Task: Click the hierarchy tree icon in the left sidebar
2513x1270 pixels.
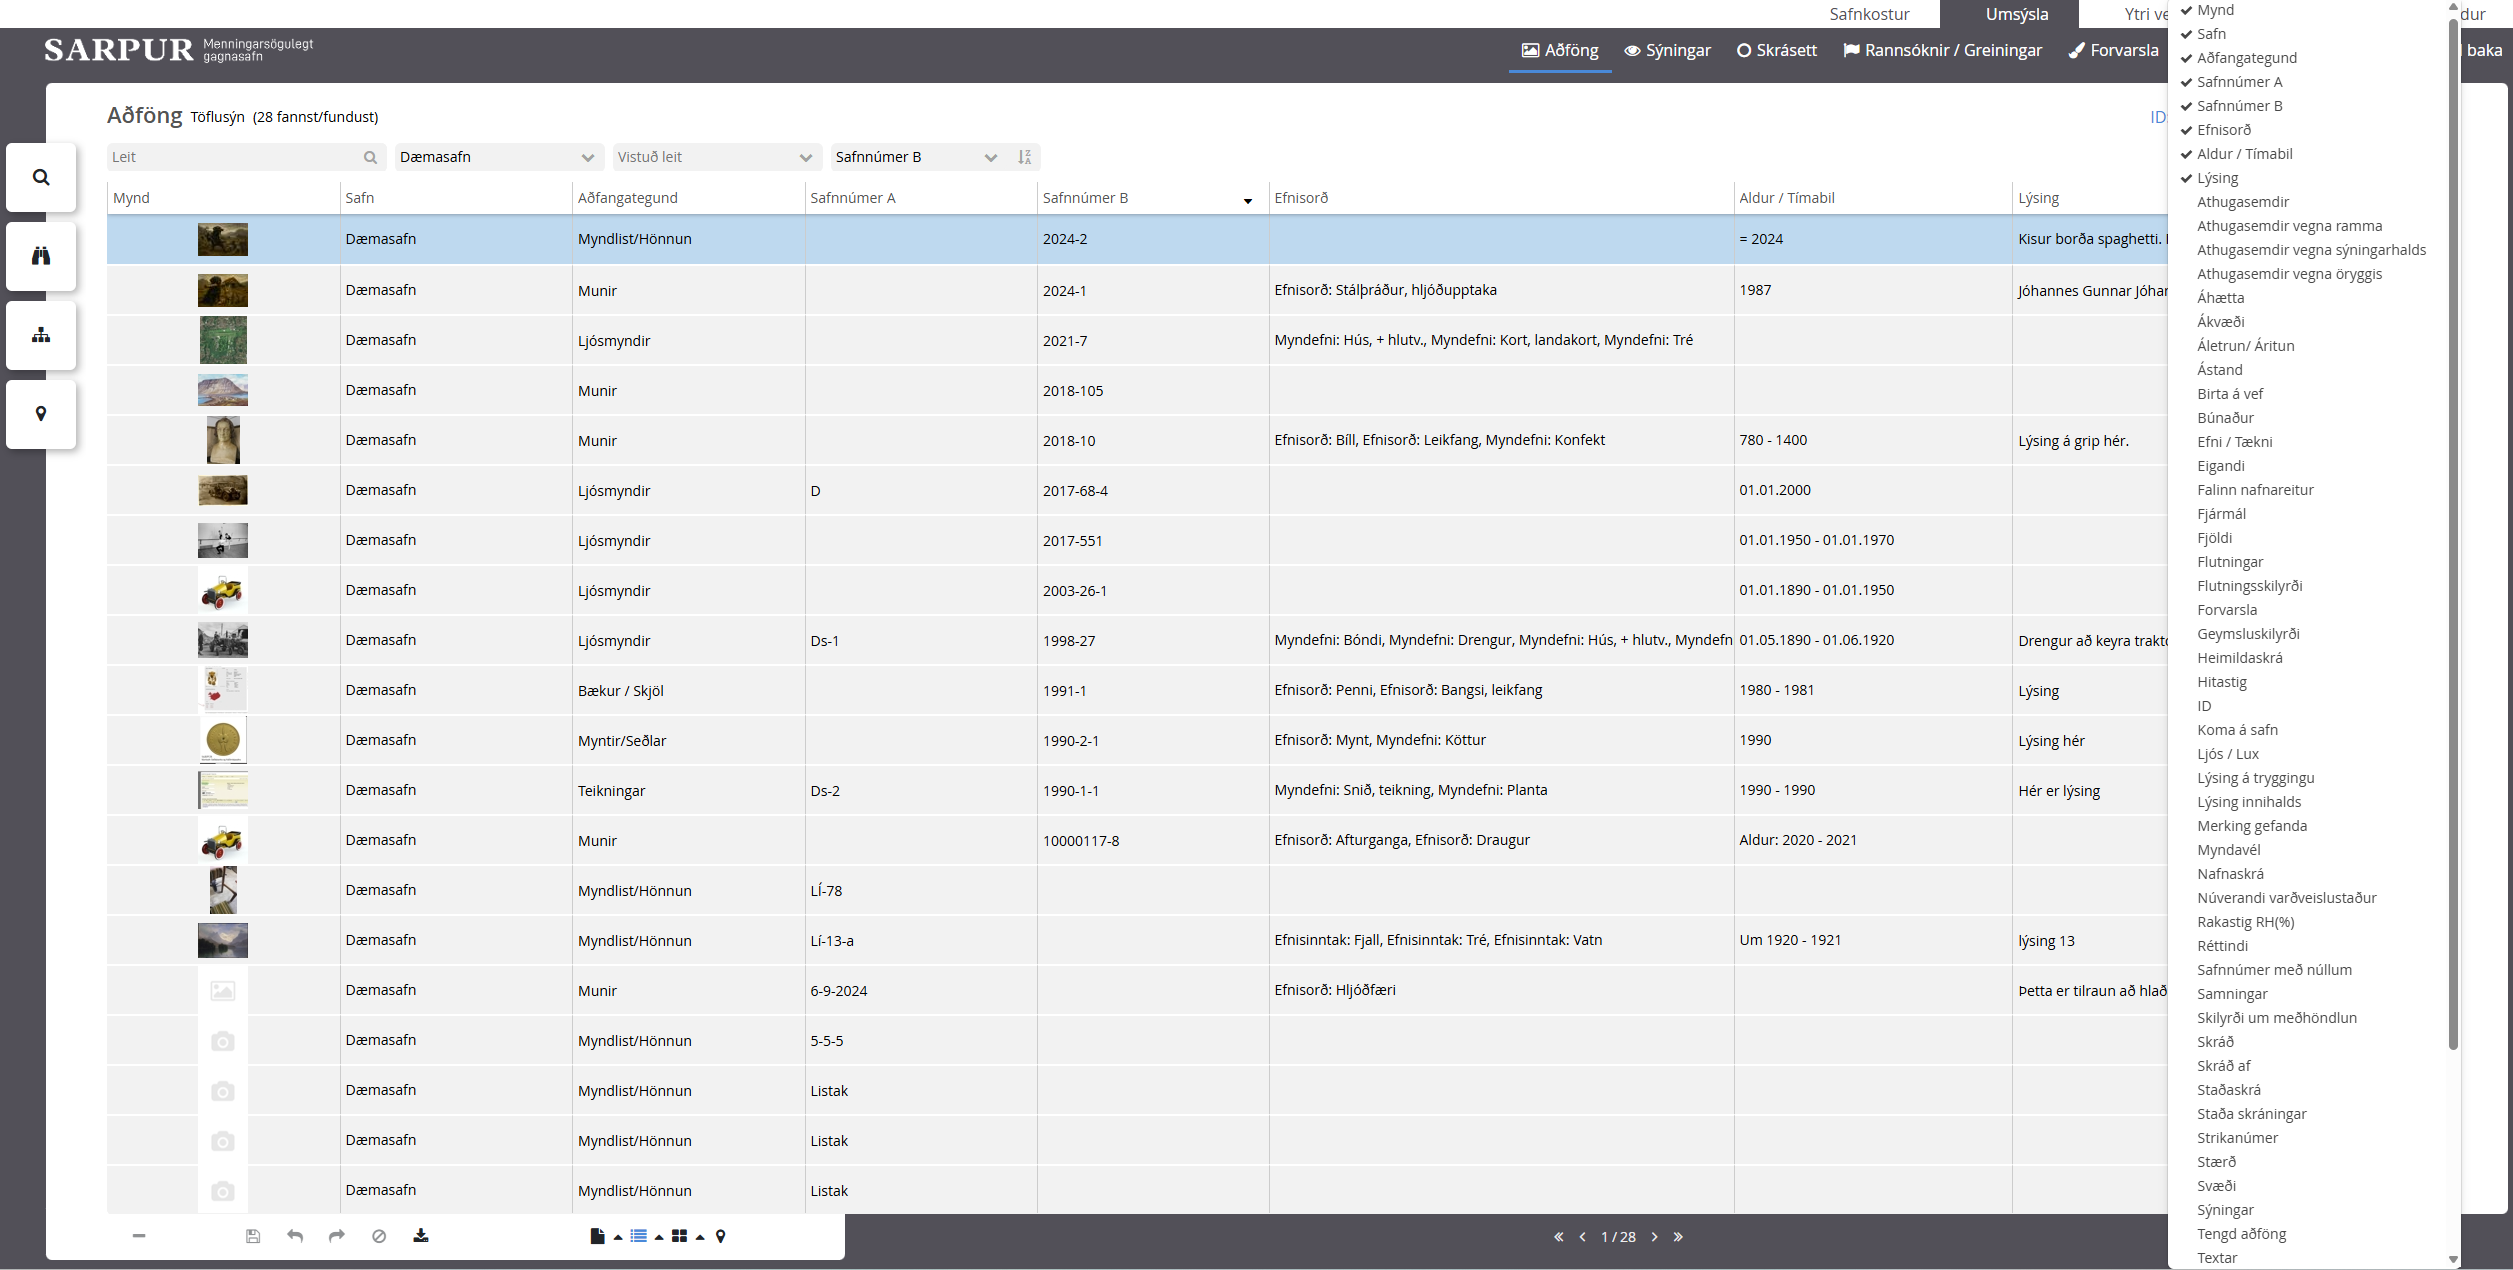Action: coord(41,335)
